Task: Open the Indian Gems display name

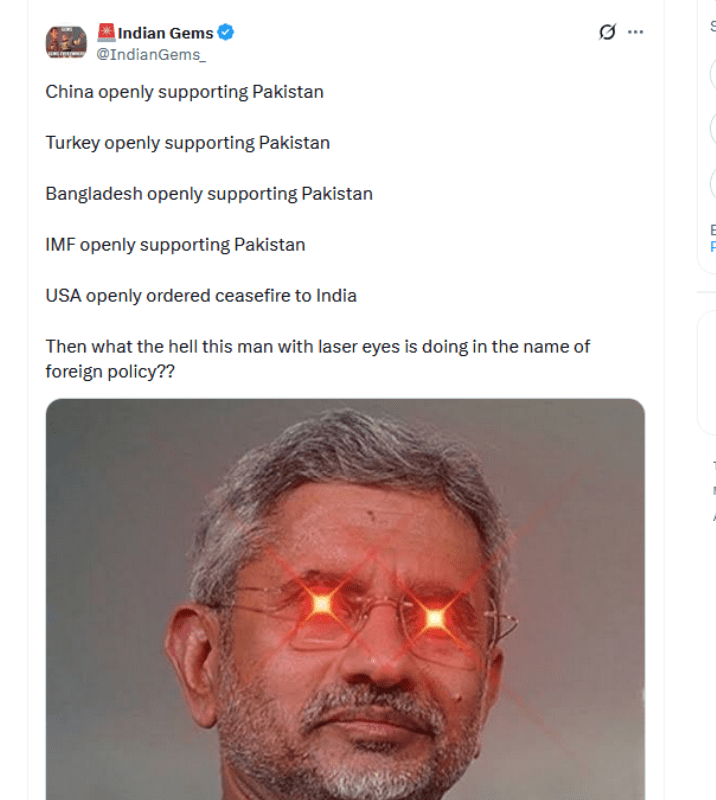Action: coord(165,33)
